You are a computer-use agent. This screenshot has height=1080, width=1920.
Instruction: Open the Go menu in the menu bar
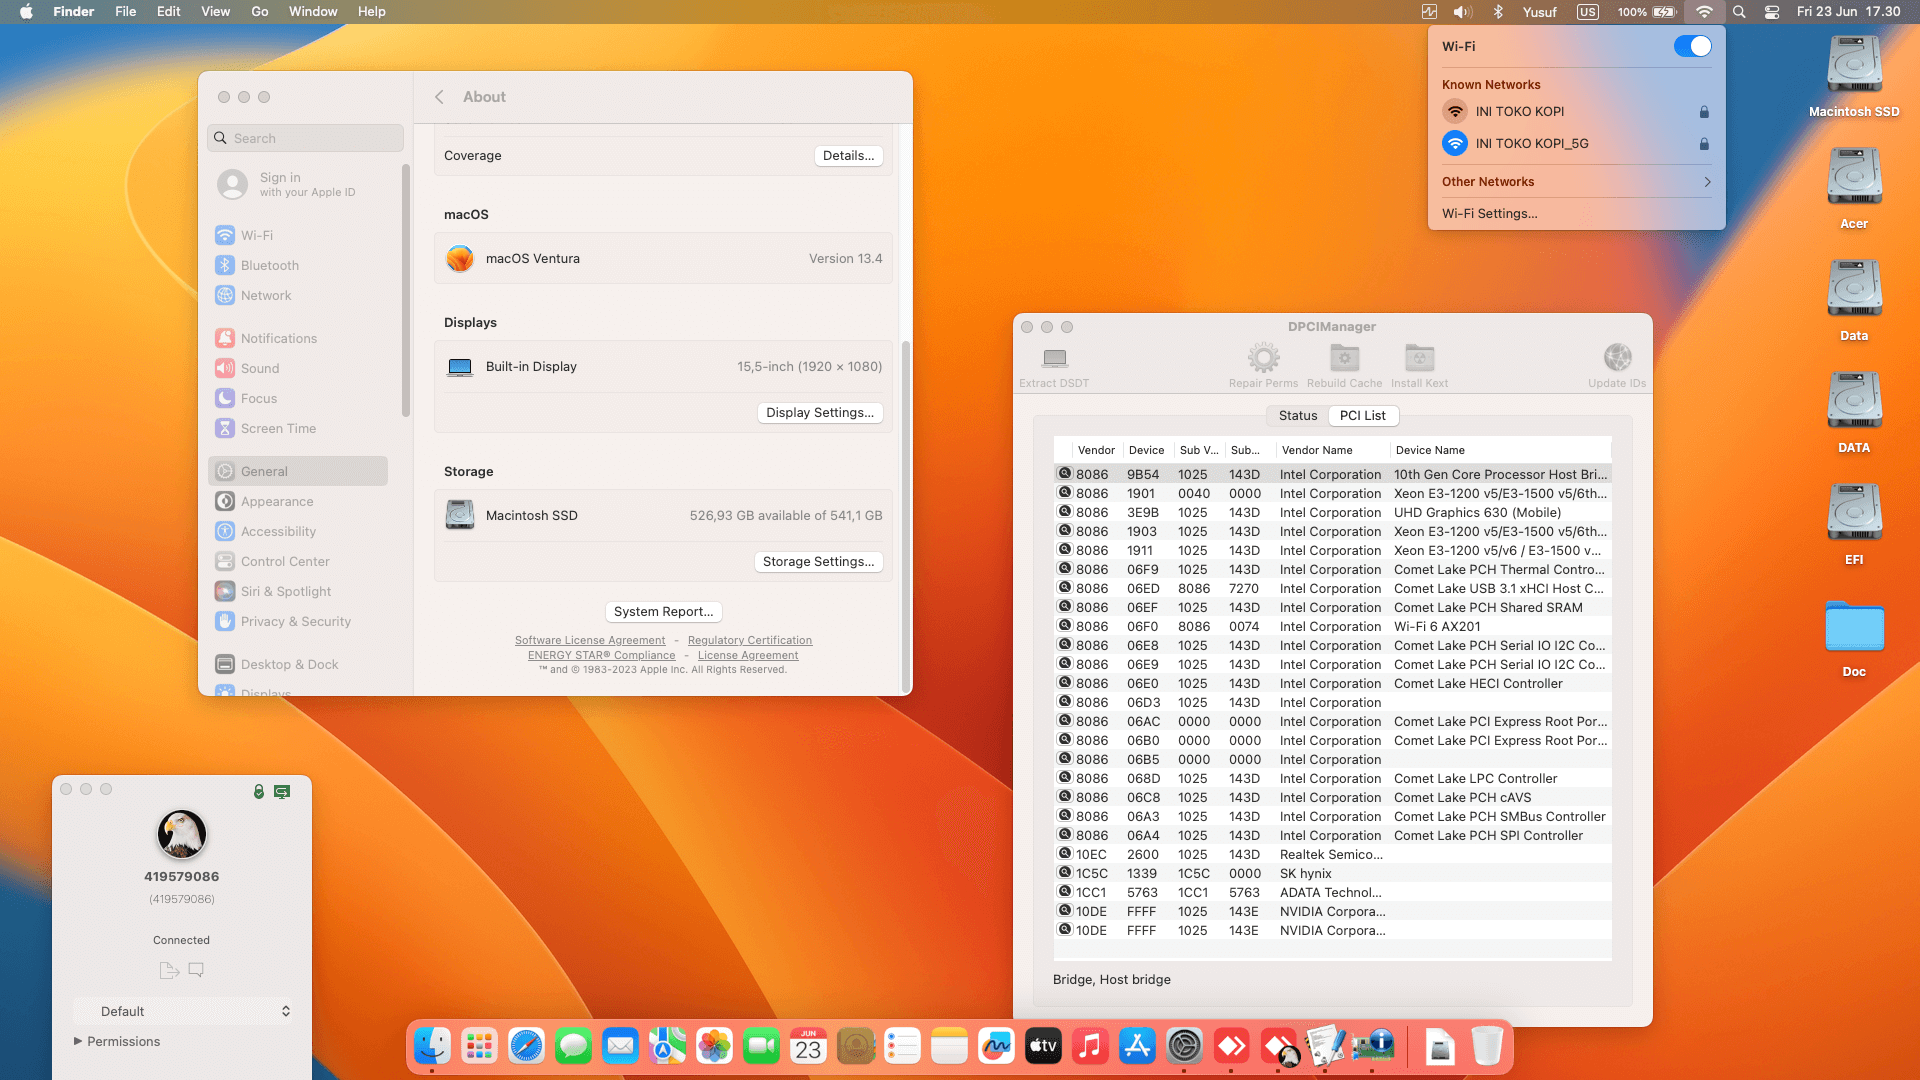coord(259,11)
